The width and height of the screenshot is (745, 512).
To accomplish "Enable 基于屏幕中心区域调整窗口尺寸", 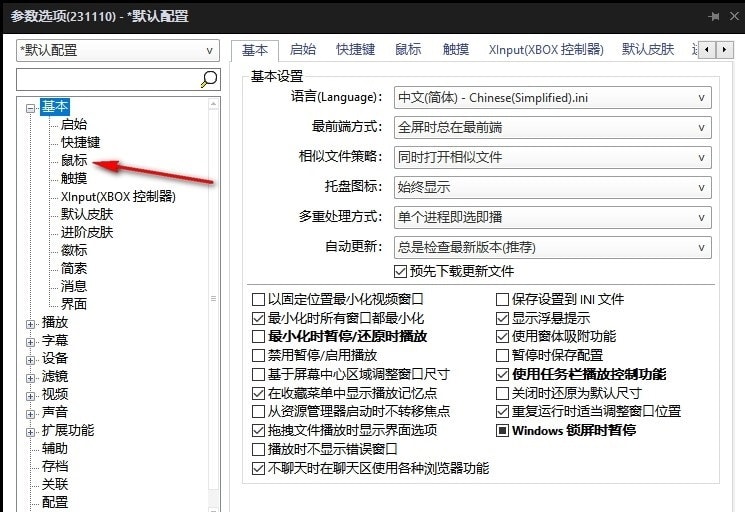I will [x=258, y=375].
